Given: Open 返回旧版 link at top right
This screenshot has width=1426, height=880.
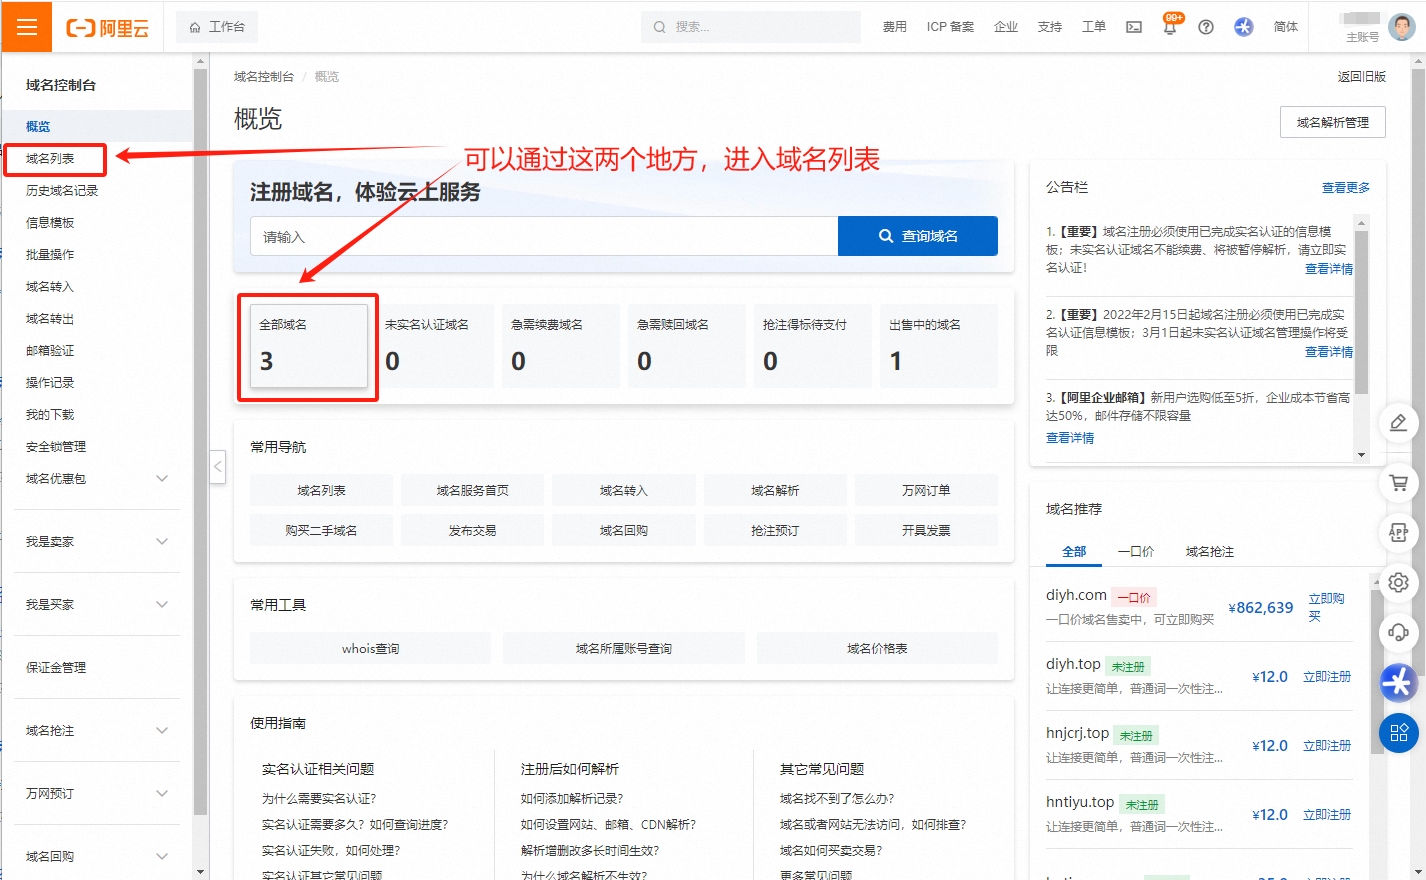Looking at the screenshot, I should coord(1363,75).
